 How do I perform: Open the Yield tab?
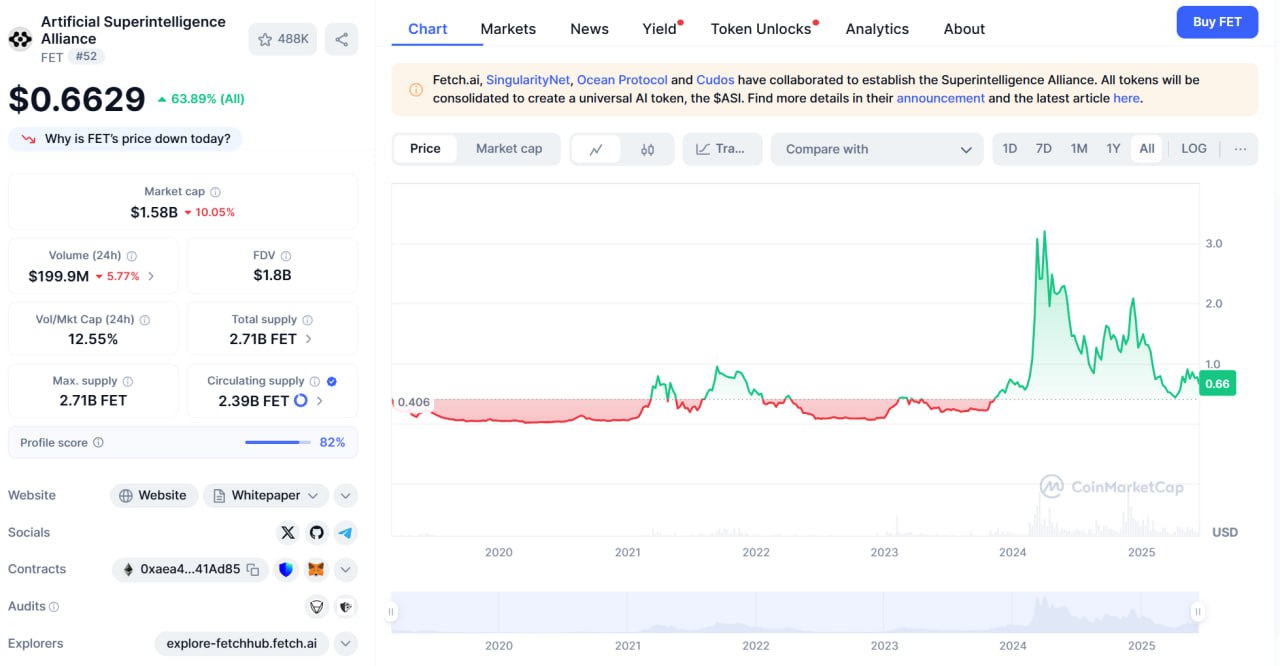tap(660, 29)
